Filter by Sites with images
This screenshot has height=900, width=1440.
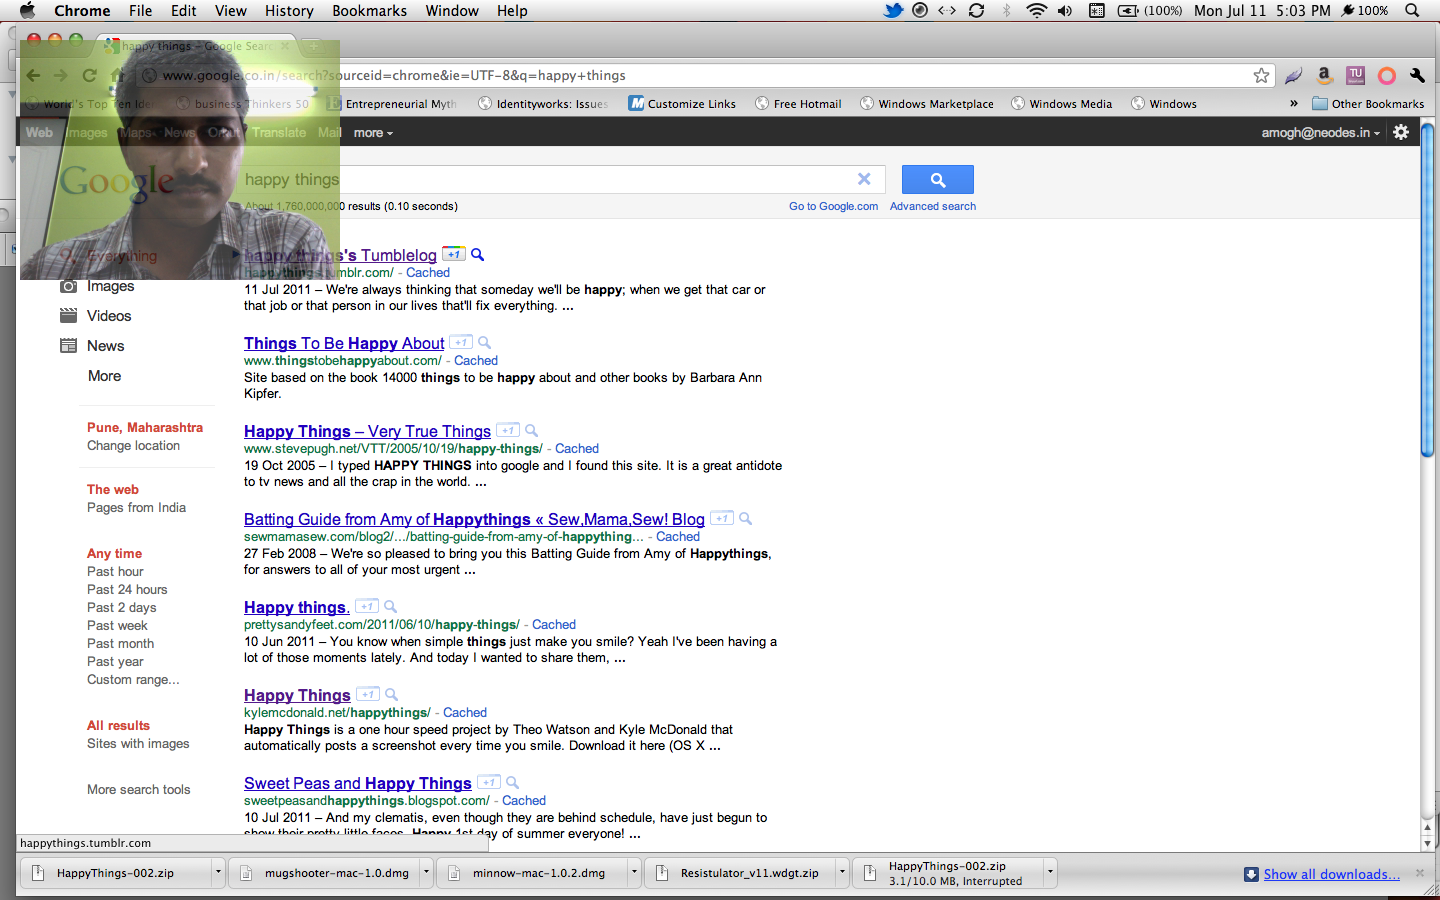click(138, 744)
